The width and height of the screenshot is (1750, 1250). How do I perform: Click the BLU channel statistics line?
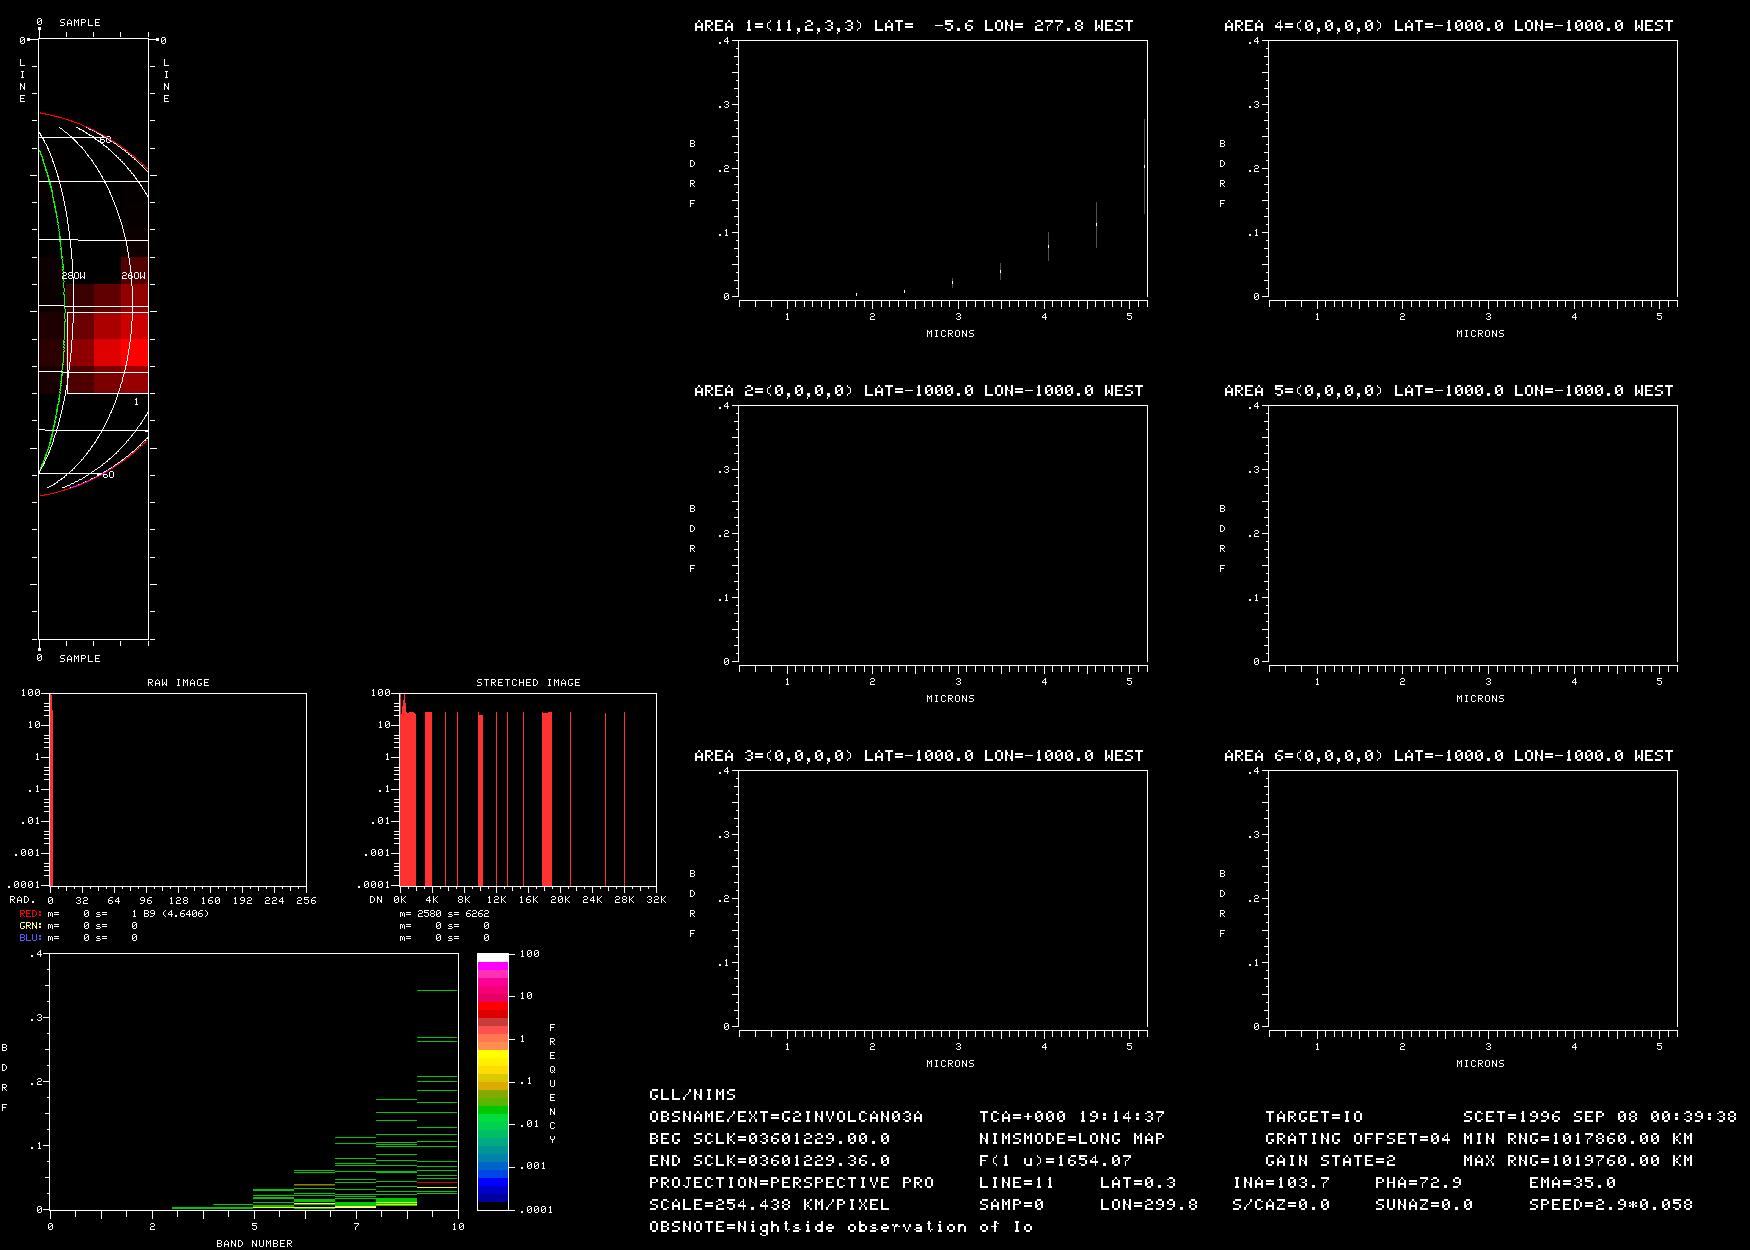click(x=78, y=938)
